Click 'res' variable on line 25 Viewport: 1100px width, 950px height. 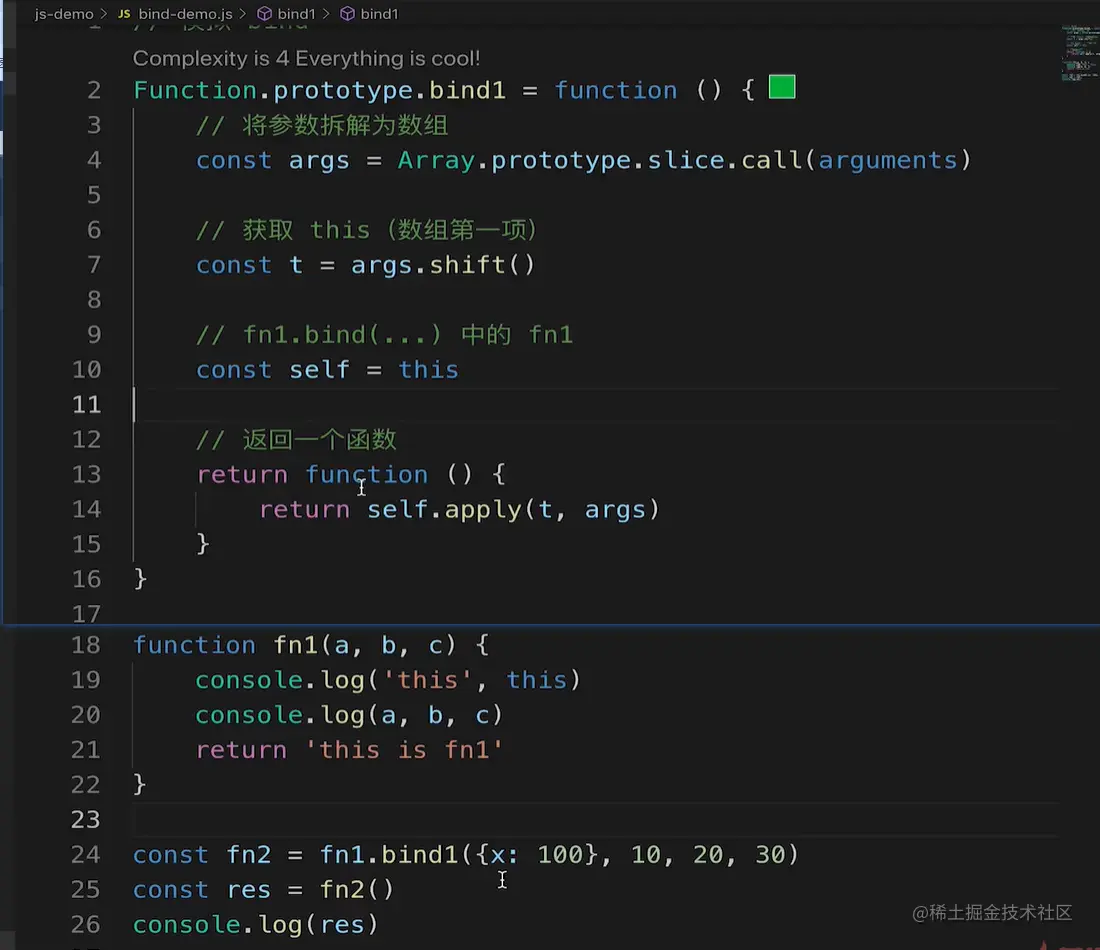point(248,890)
